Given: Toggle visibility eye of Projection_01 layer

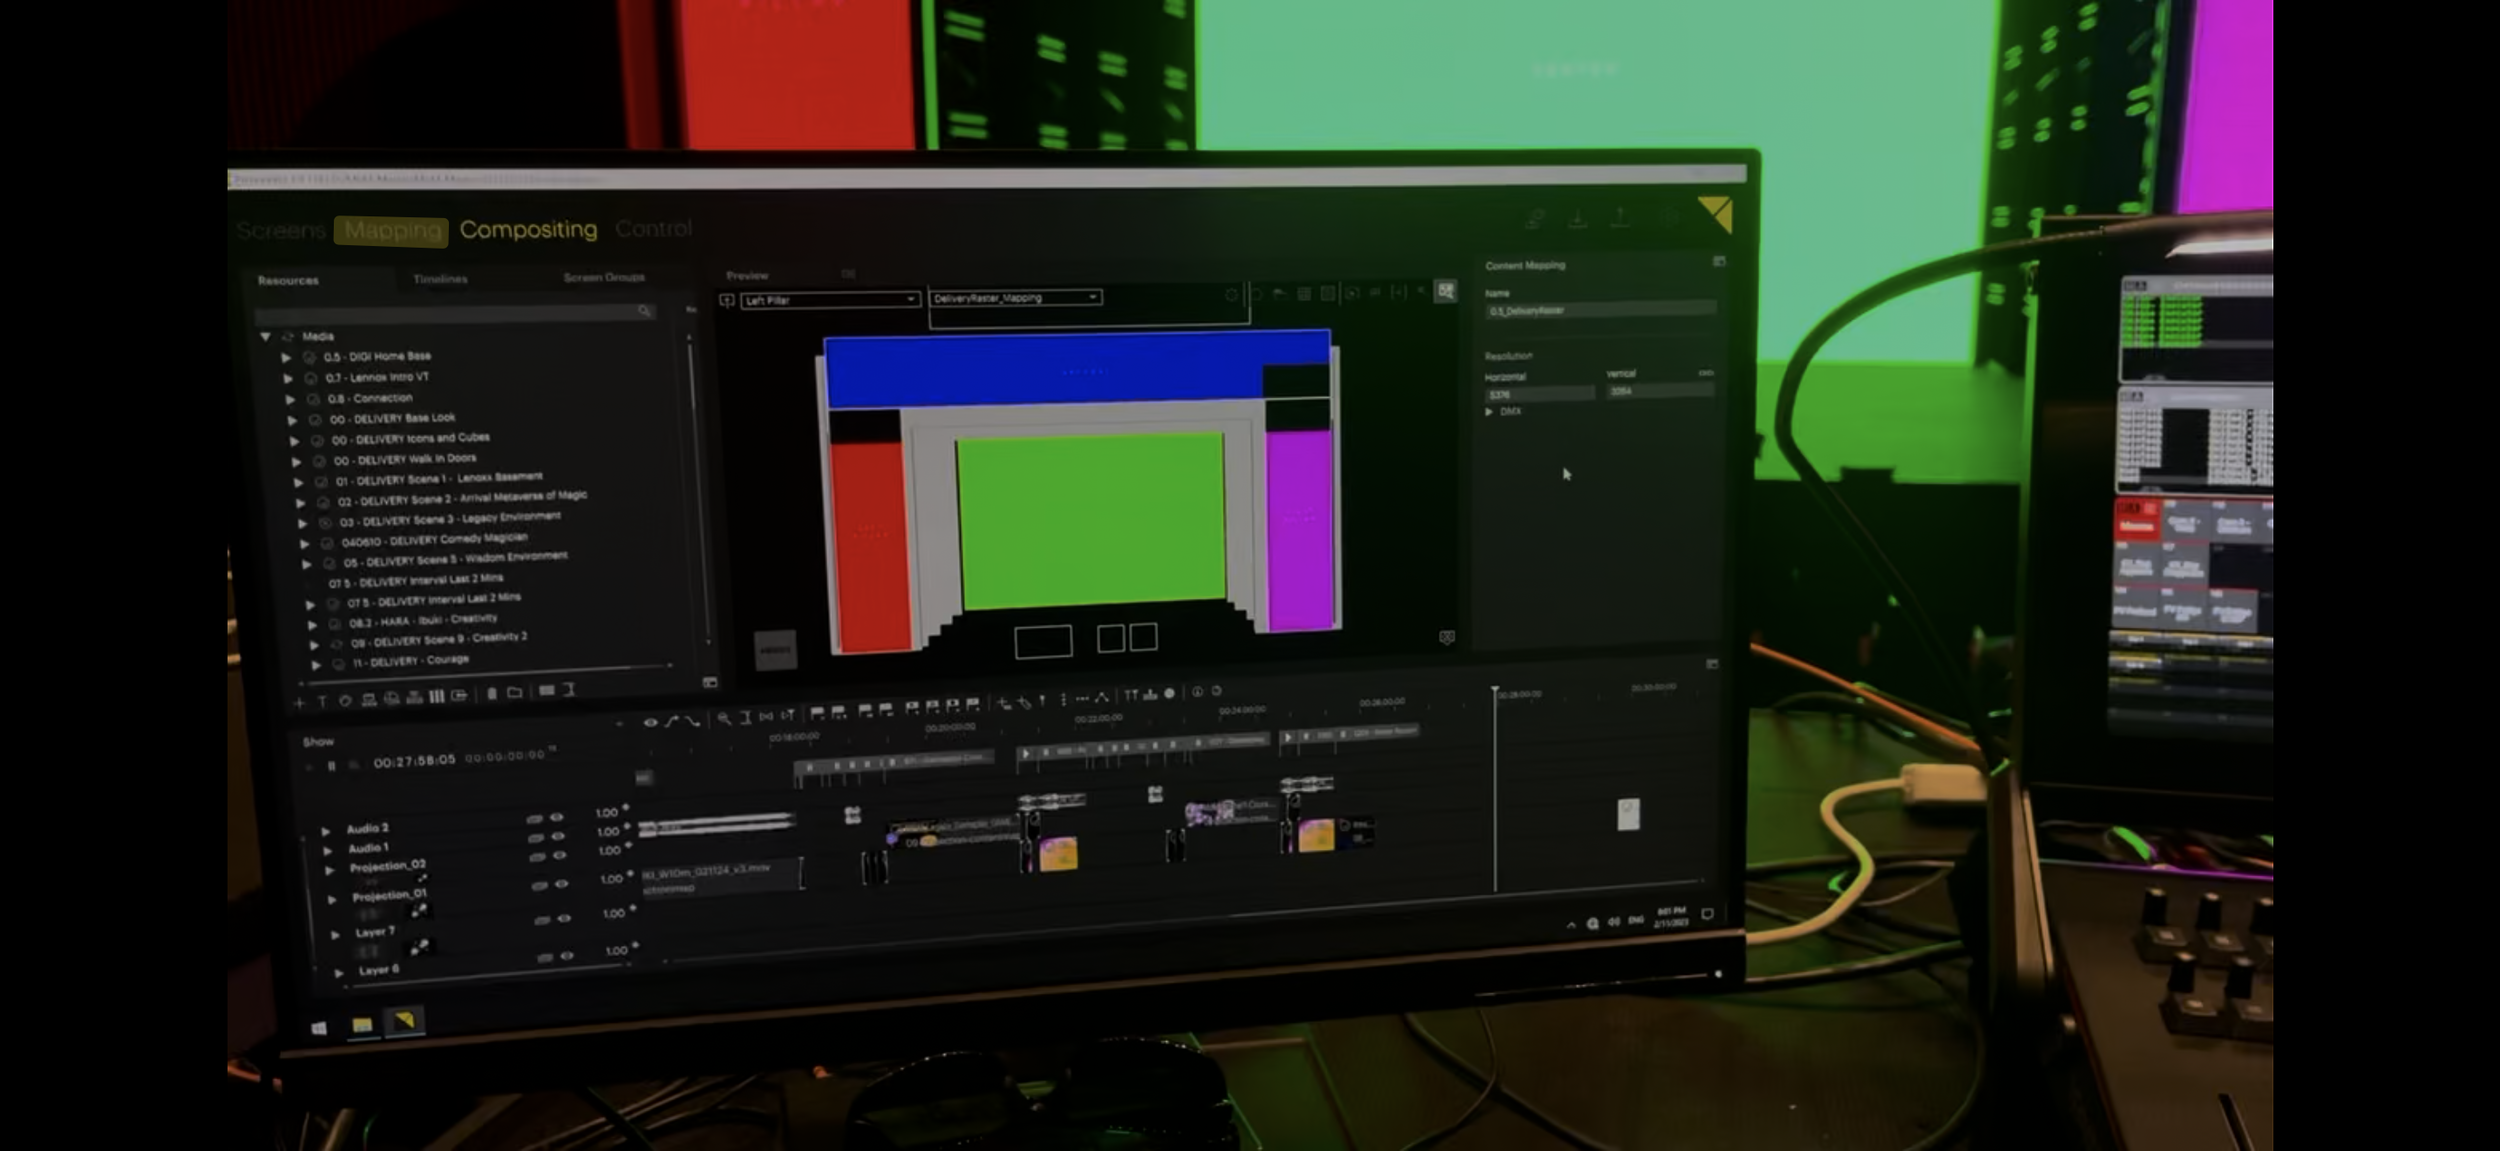Looking at the screenshot, I should tap(562, 884).
